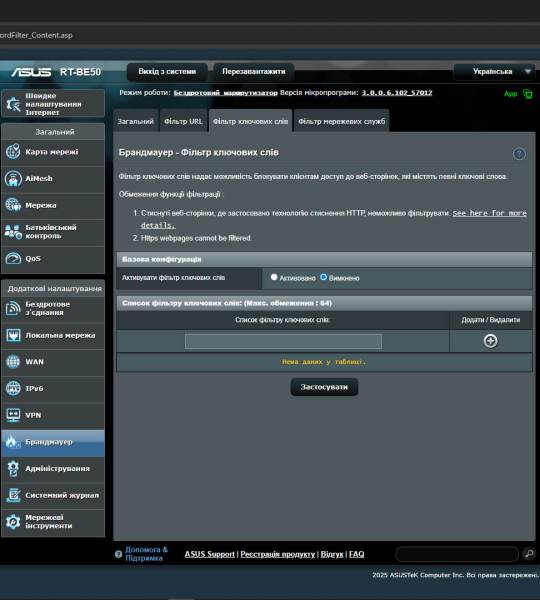Add keyword with the plus icon
This screenshot has height=600, width=540.
[490, 341]
